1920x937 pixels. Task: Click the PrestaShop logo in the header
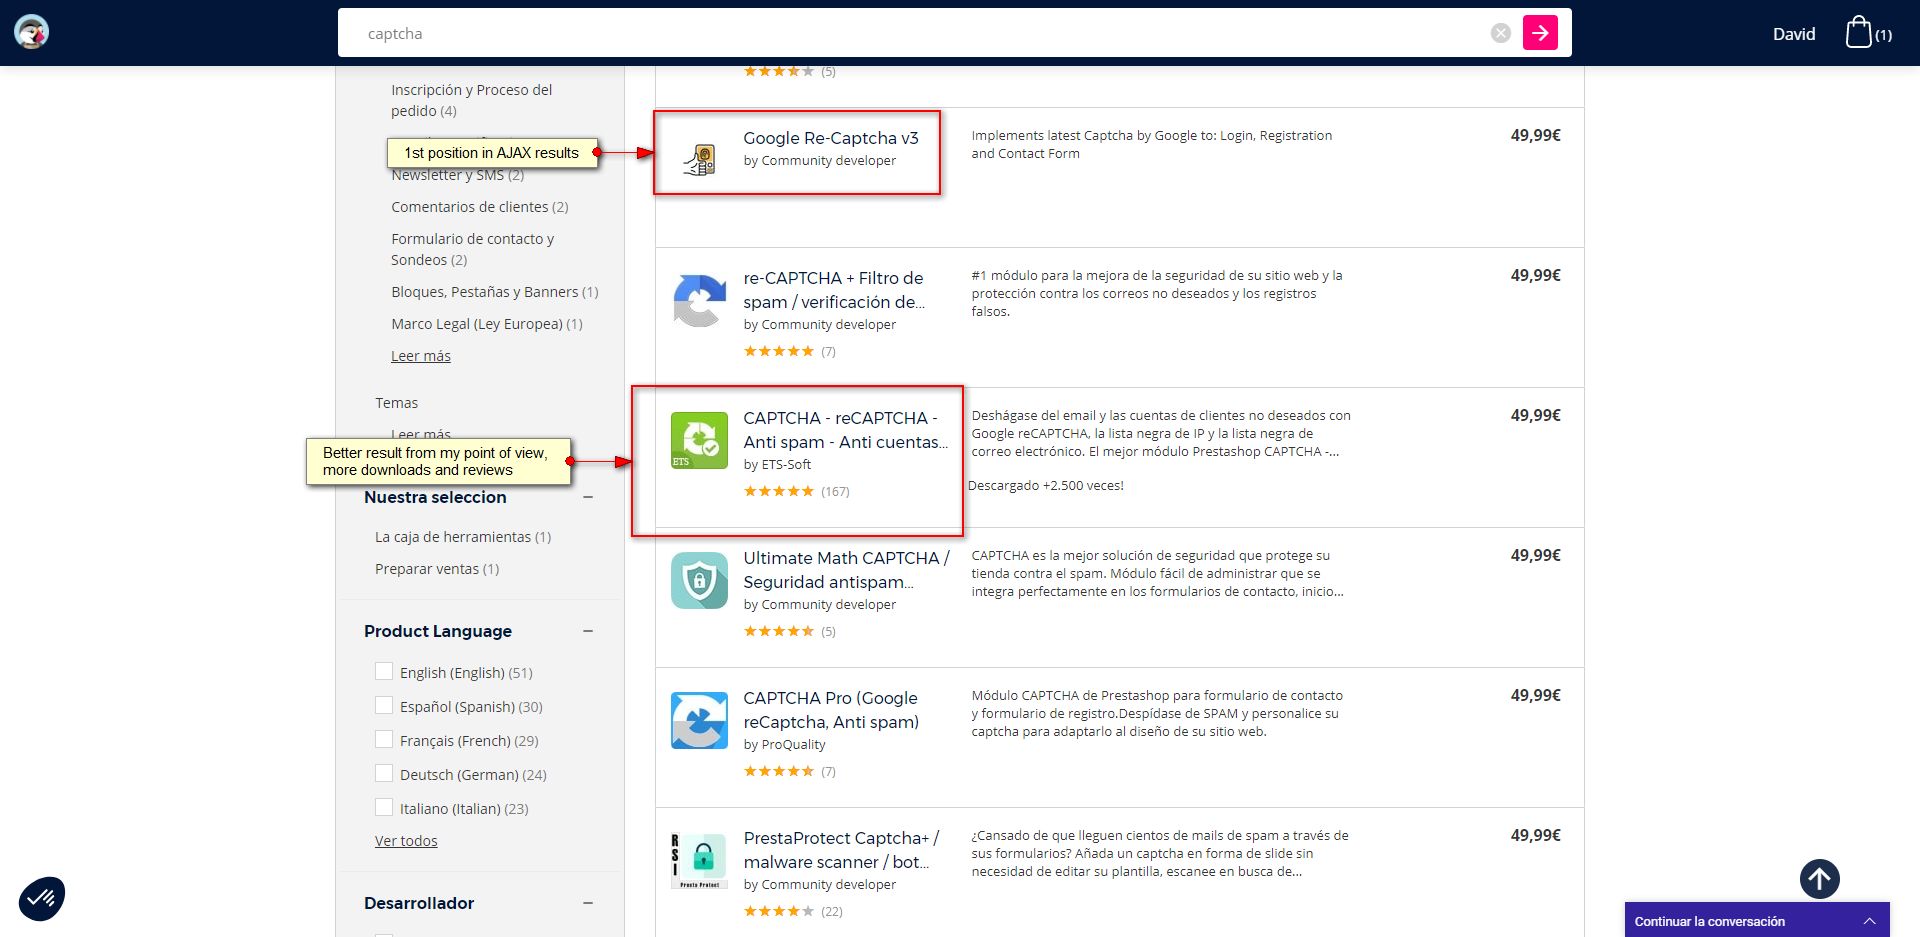pyautogui.click(x=32, y=32)
